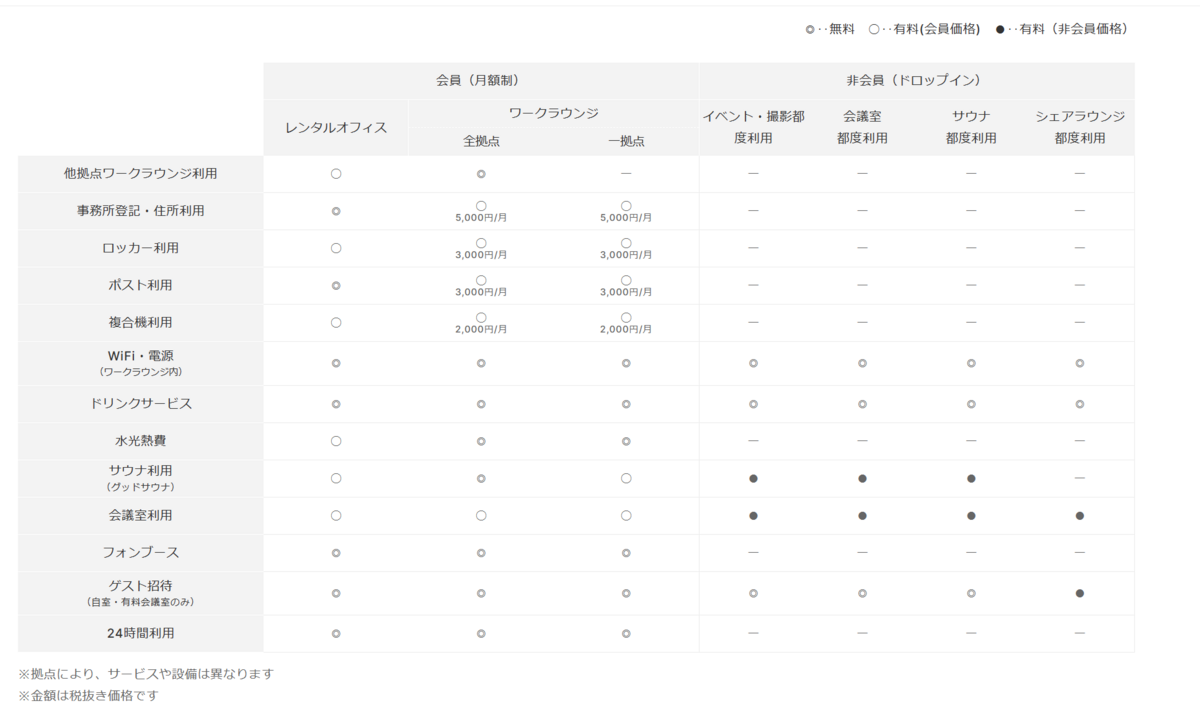Screen dimensions: 1200x714
Task: Click the 水光熱費 row label
Action: coord(140,441)
